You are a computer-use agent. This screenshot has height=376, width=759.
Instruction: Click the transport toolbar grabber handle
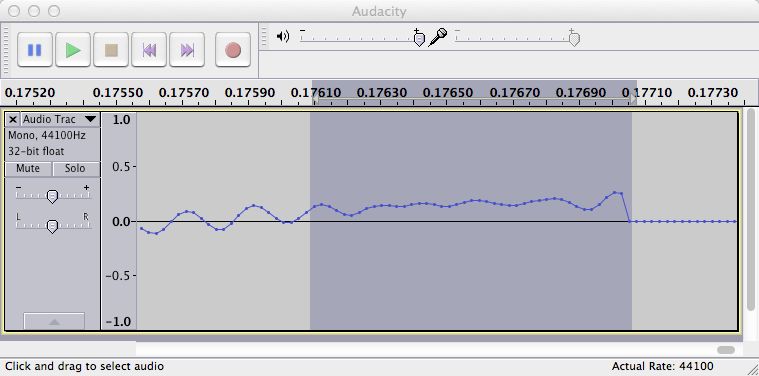point(5,50)
